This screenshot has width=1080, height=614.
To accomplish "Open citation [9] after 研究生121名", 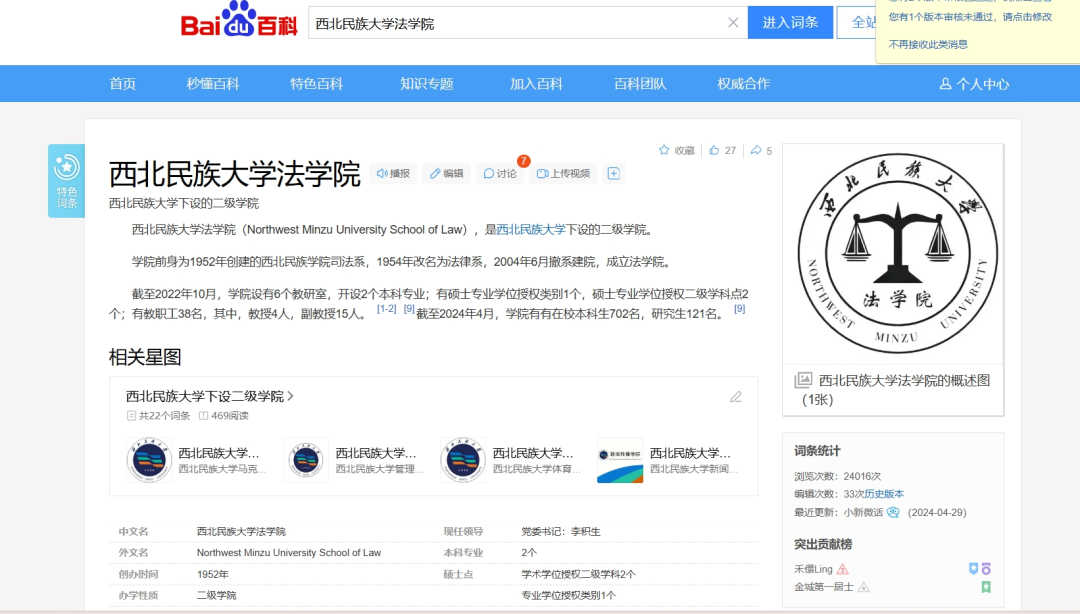I will 739,309.
